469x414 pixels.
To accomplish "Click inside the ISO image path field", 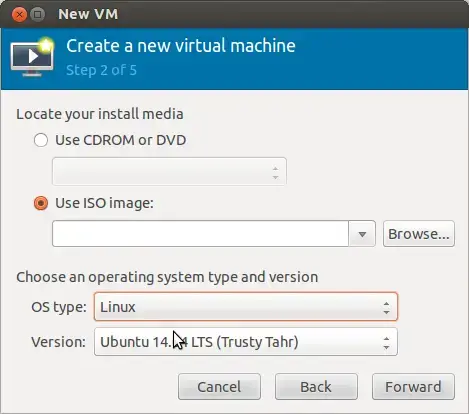I will coord(200,234).
